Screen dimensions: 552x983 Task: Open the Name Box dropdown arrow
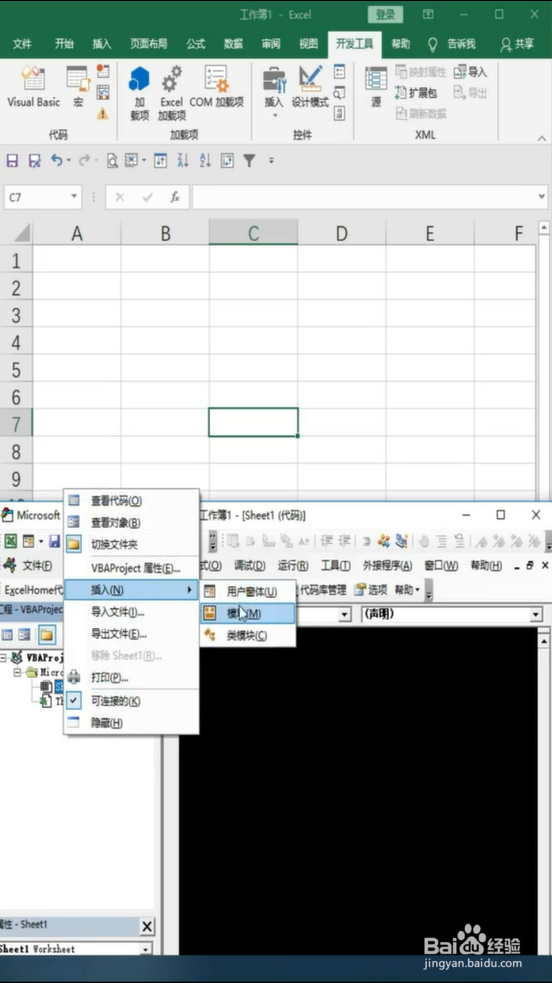(74, 197)
